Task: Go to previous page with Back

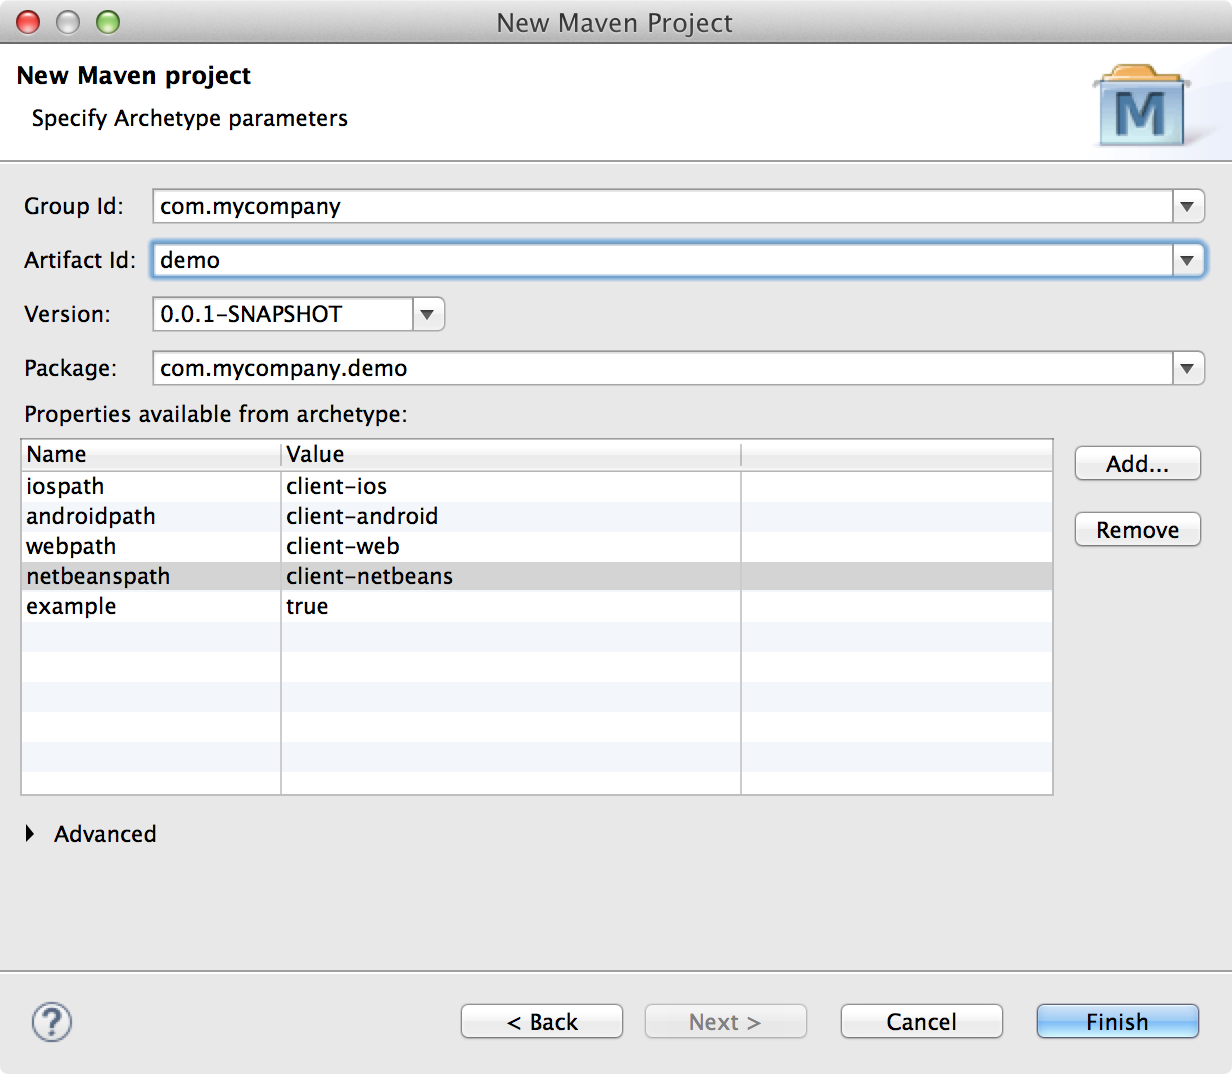Action: point(542,1022)
